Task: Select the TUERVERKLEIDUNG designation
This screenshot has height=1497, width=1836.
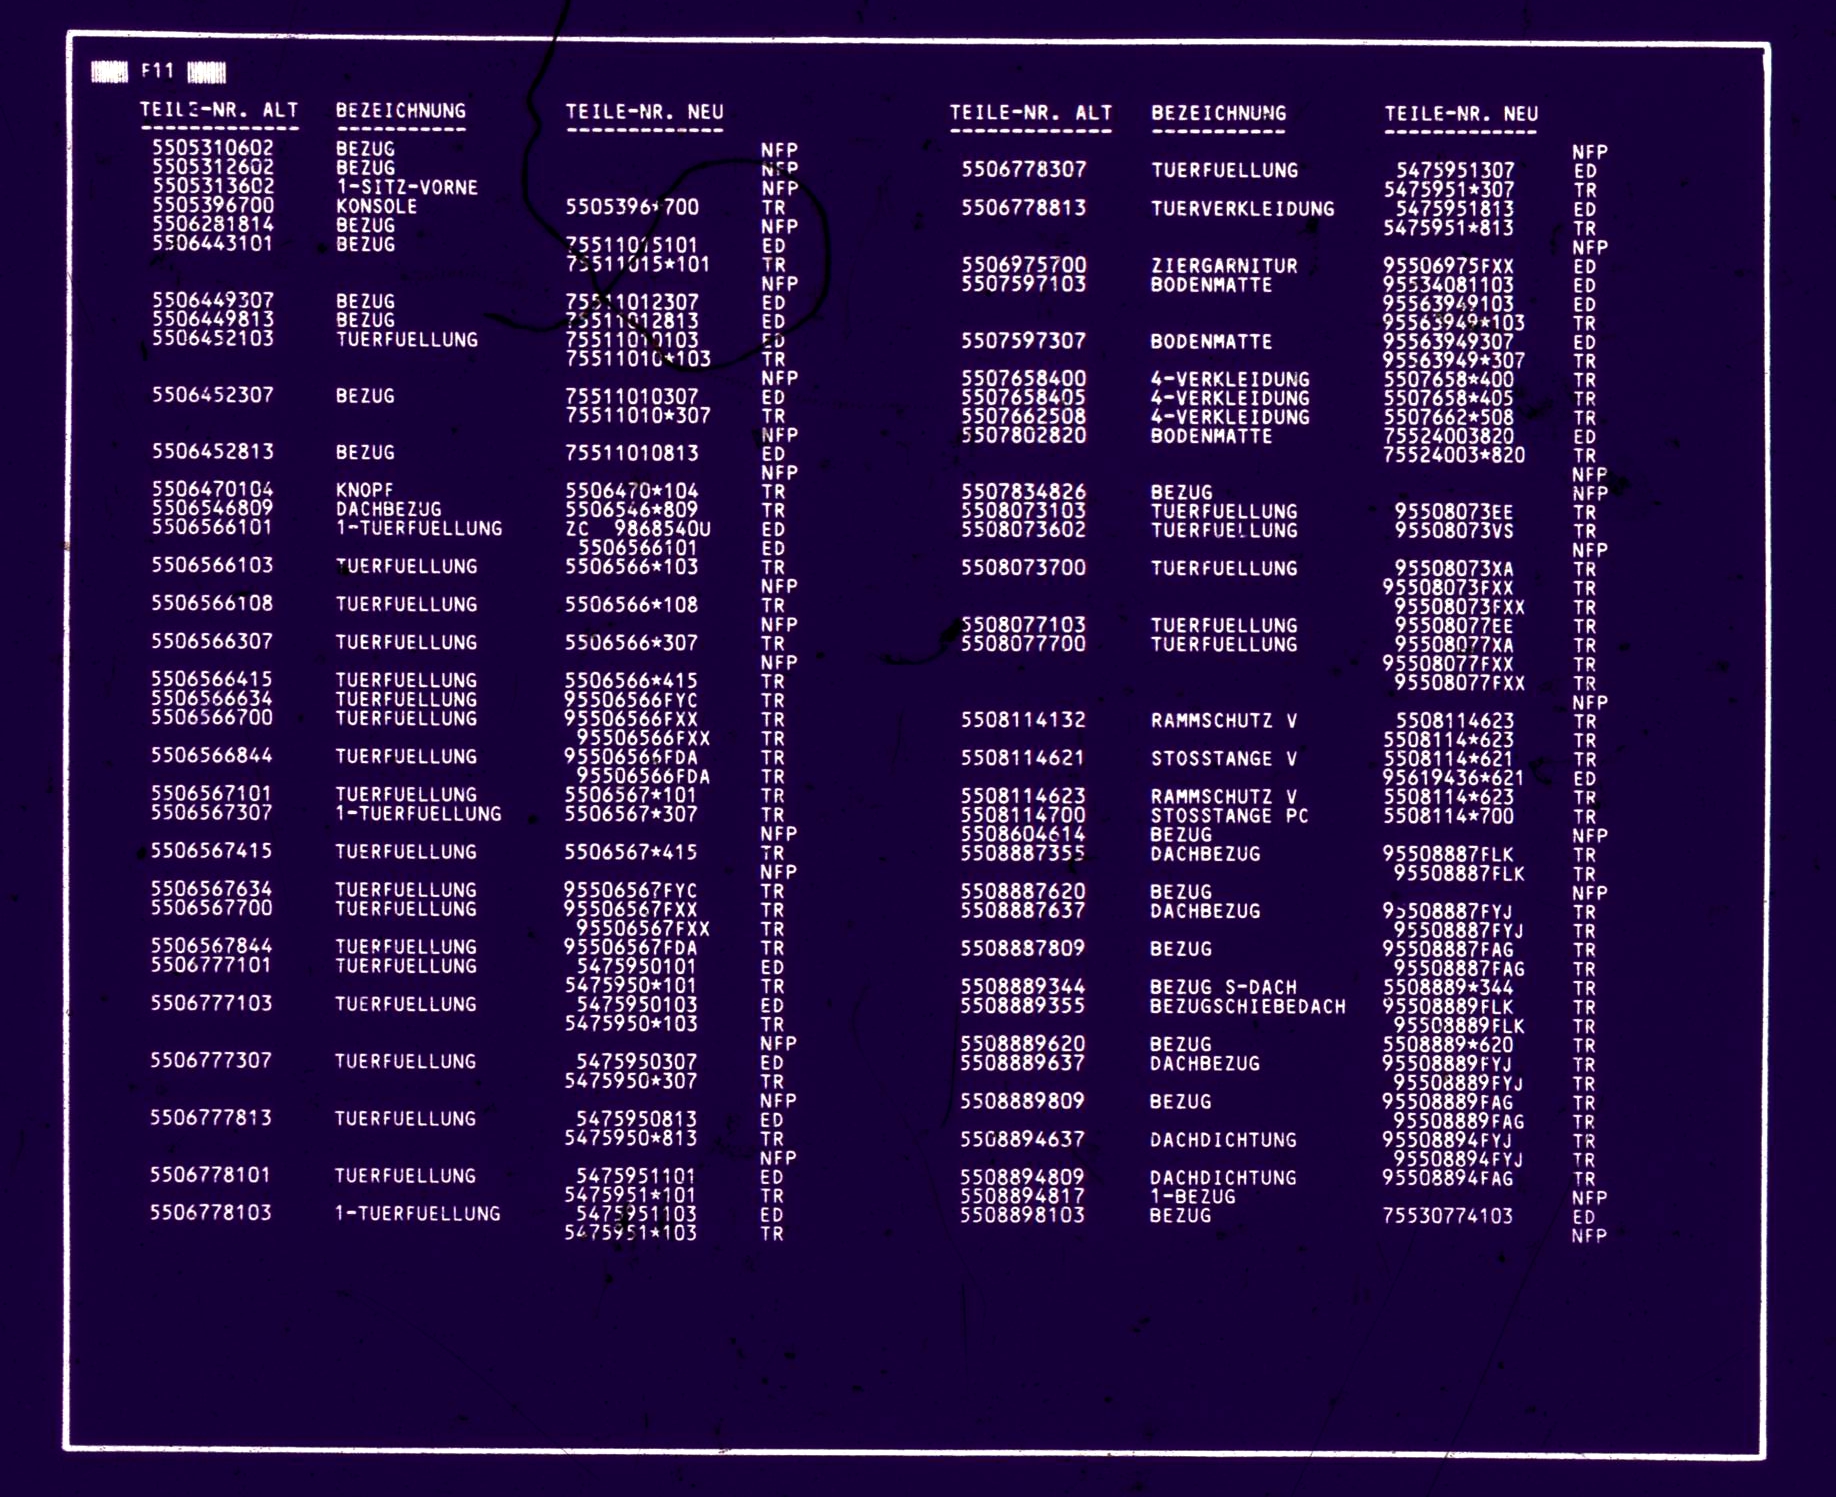Action: pyautogui.click(x=1243, y=209)
